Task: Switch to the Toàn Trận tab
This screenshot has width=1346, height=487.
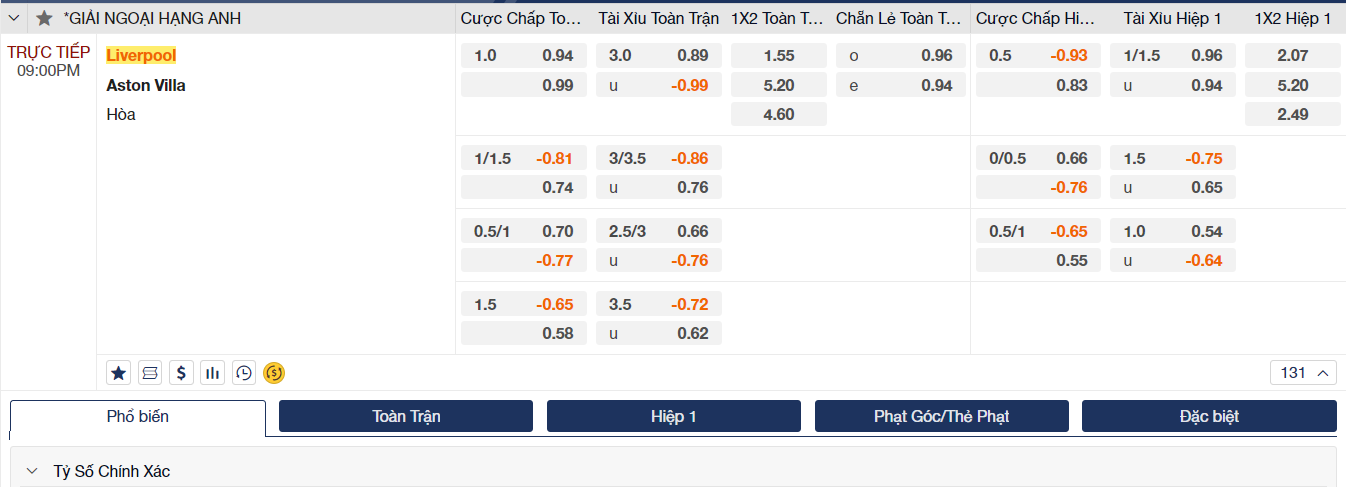Action: click(x=406, y=416)
